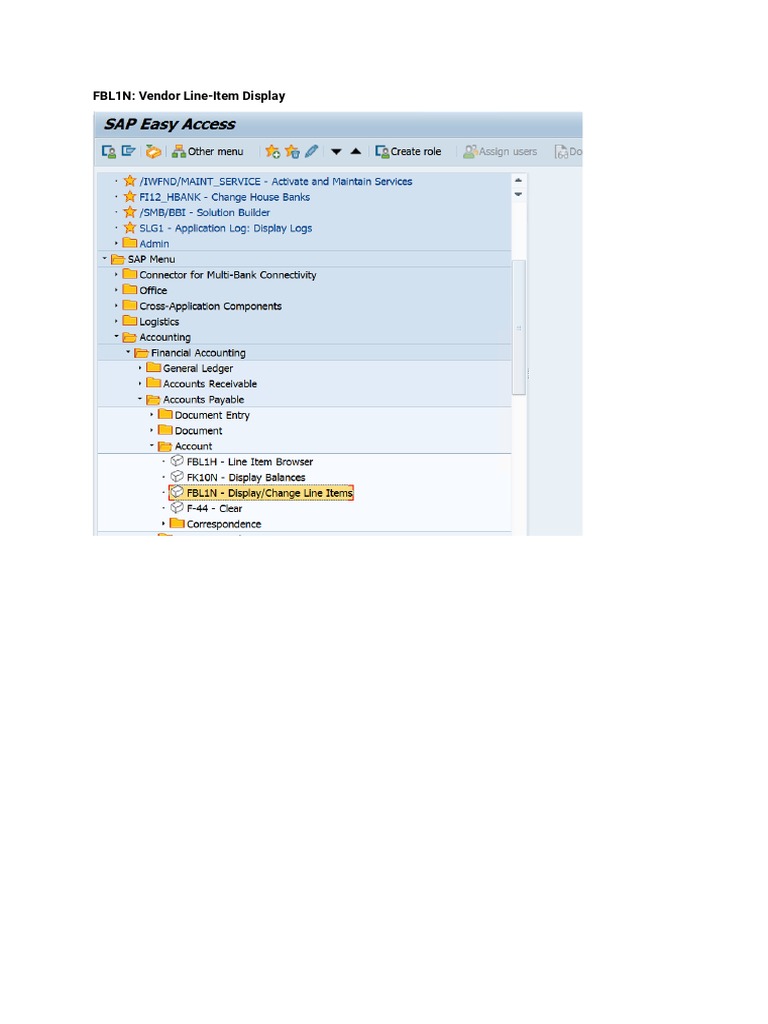The width and height of the screenshot is (768, 1024).
Task: Expand the Accounts Receivable folder arrow
Action: (x=140, y=383)
